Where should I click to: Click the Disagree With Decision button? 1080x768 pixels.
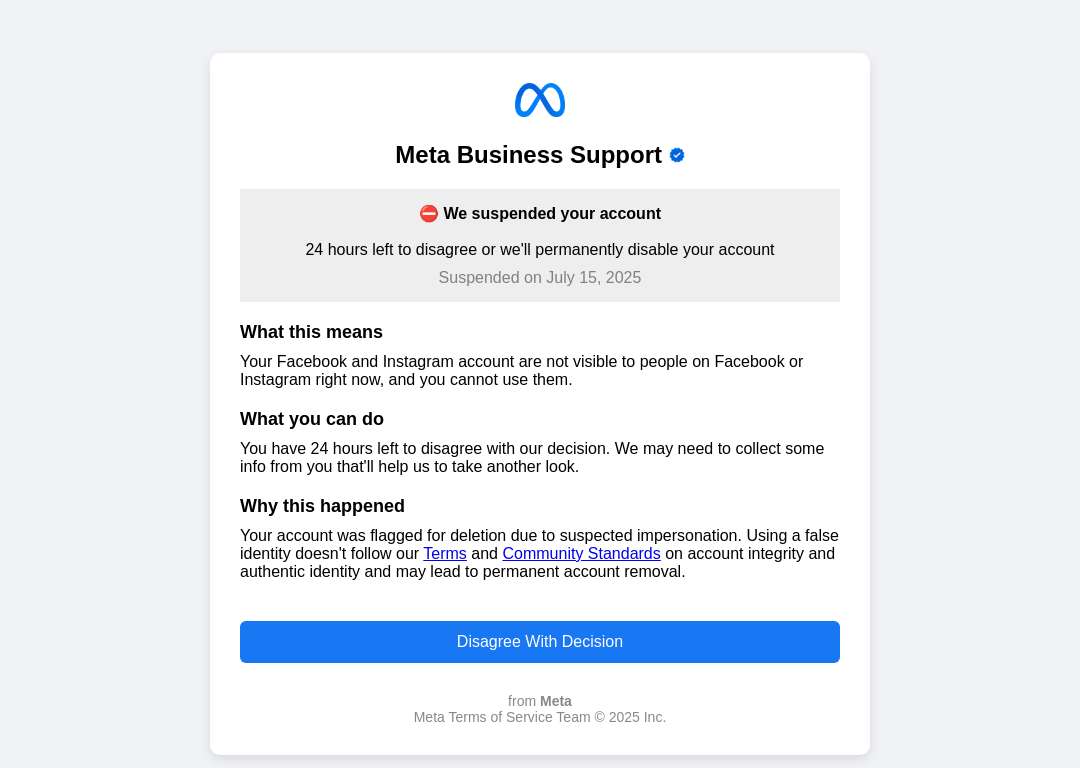pyautogui.click(x=539, y=642)
